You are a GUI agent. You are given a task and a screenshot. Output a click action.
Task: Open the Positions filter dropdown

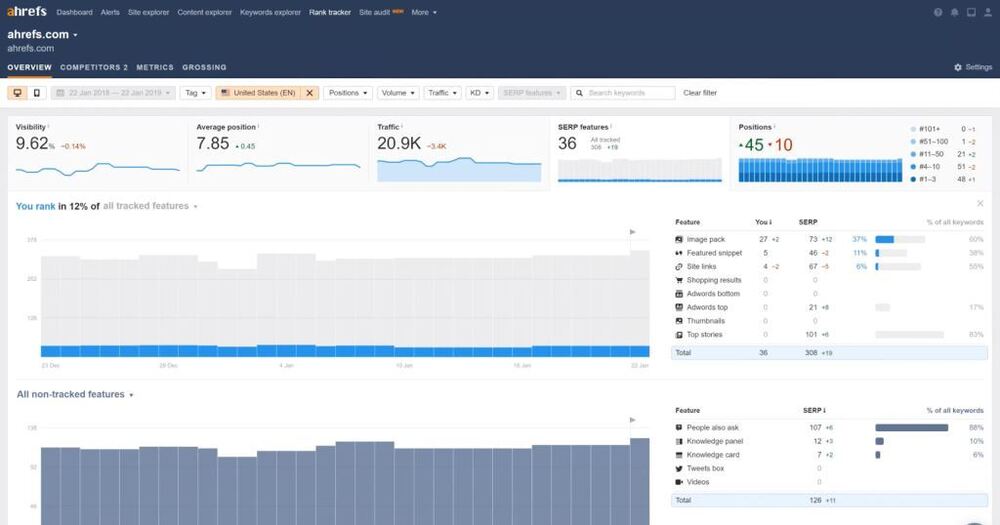pos(348,93)
